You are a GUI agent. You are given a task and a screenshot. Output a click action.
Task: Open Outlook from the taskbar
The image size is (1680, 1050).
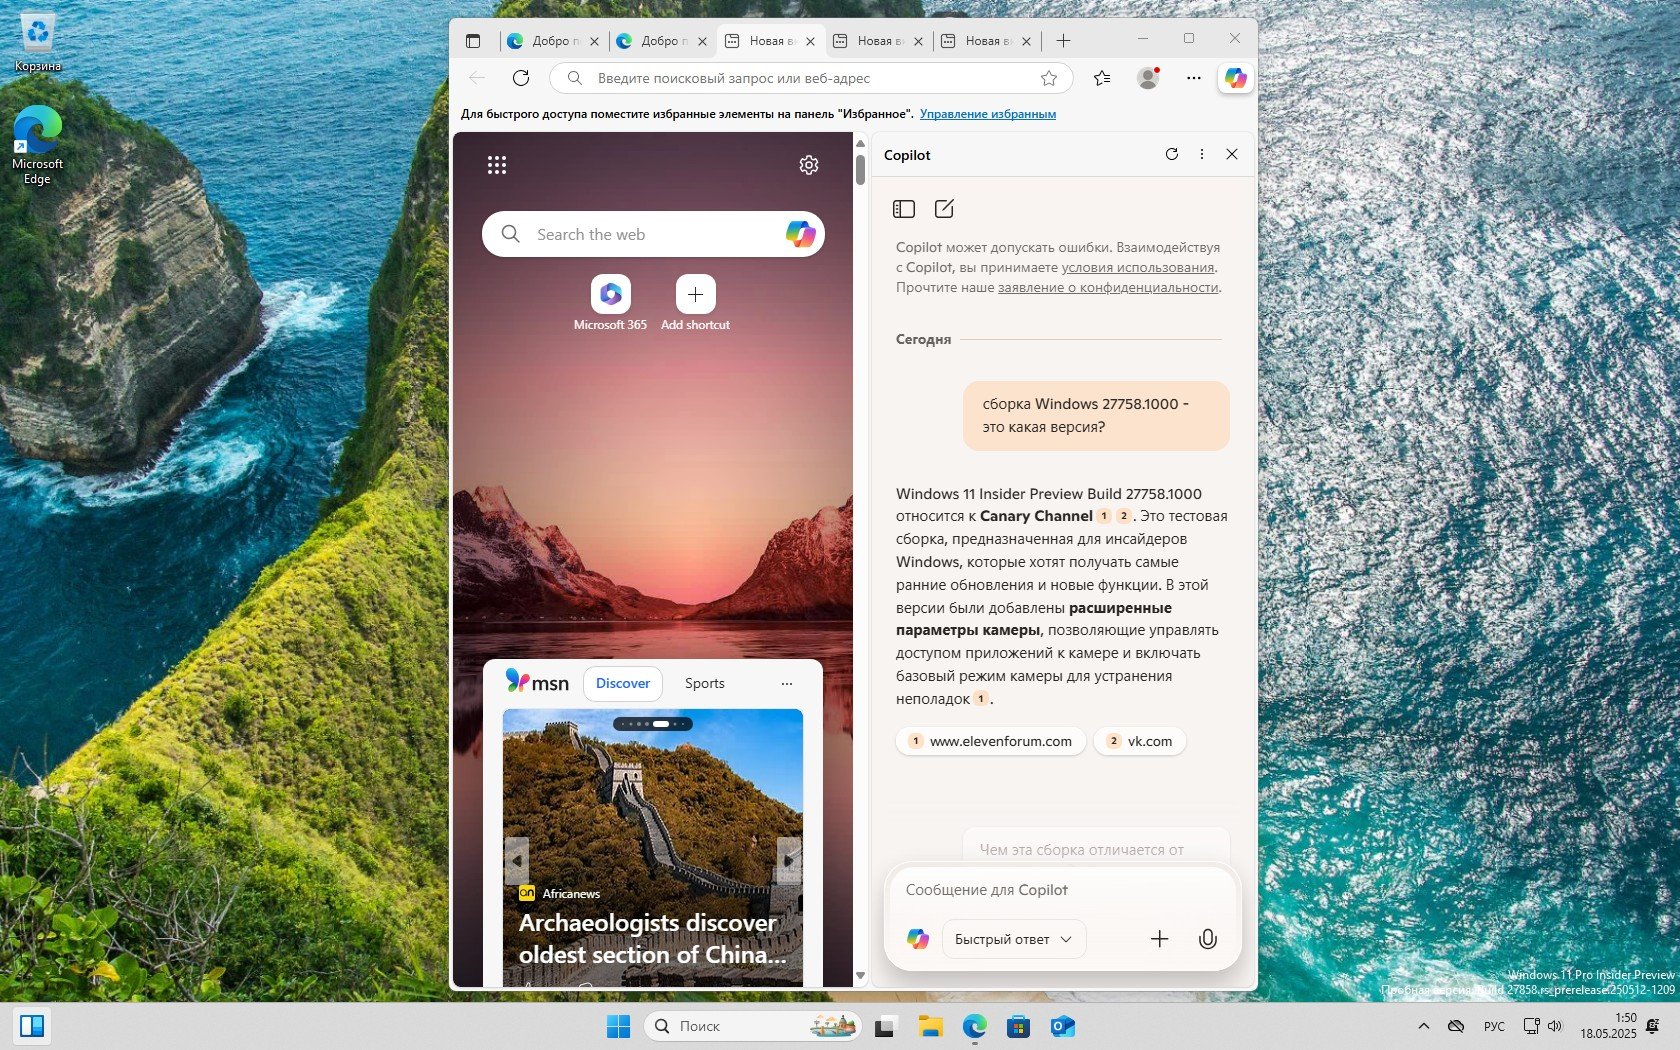click(1062, 1026)
